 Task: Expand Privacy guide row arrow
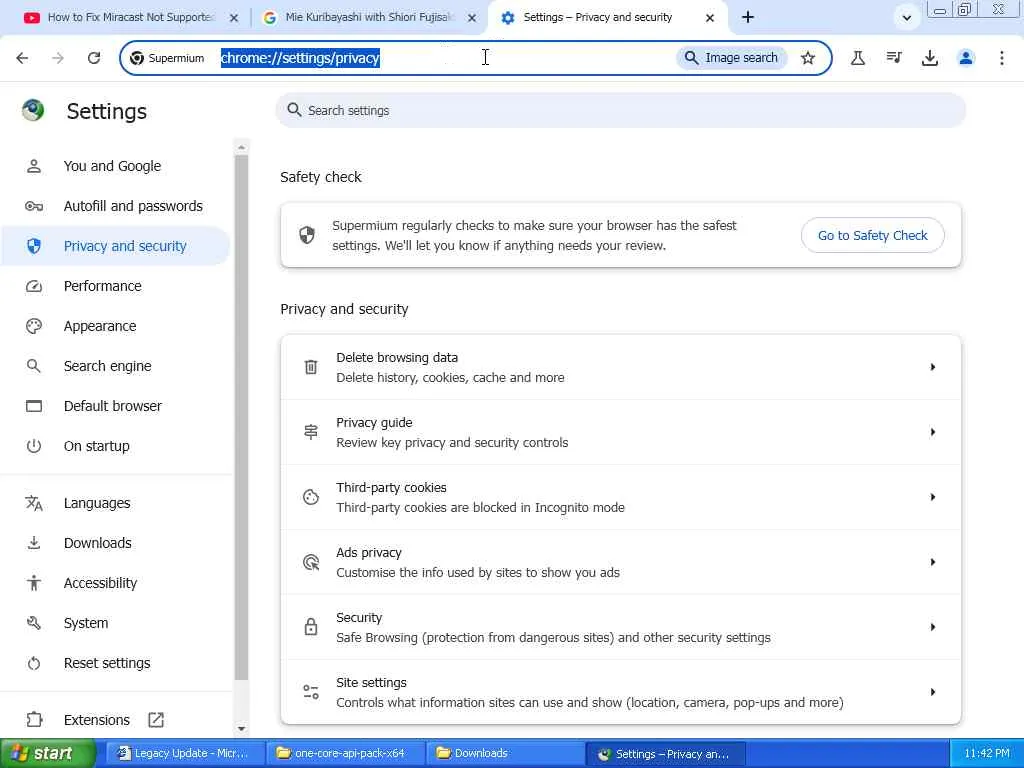(933, 432)
